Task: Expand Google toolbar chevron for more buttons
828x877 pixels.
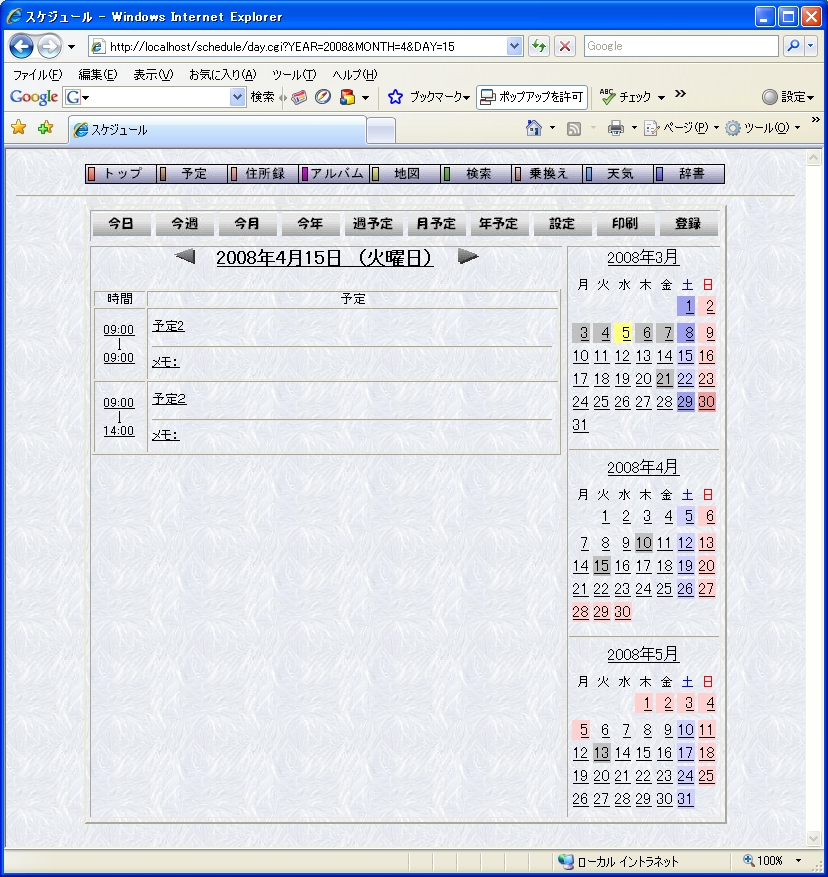Action: (x=680, y=94)
